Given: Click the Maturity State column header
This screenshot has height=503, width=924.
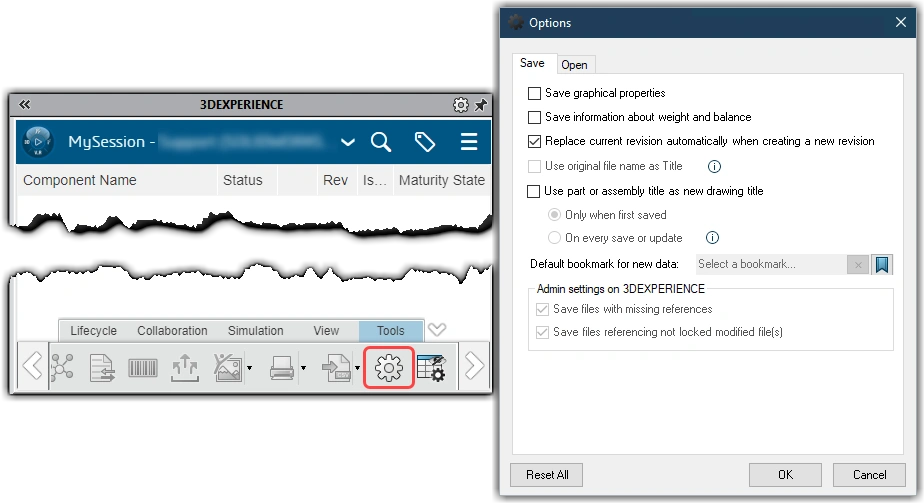Looking at the screenshot, I should 442,180.
